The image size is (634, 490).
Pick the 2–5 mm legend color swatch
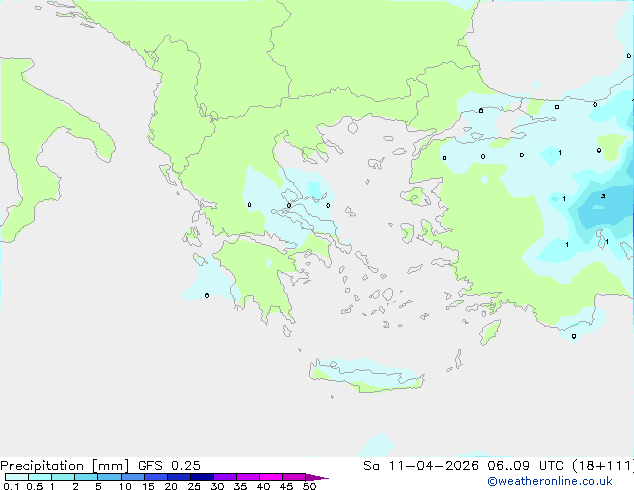86,477
